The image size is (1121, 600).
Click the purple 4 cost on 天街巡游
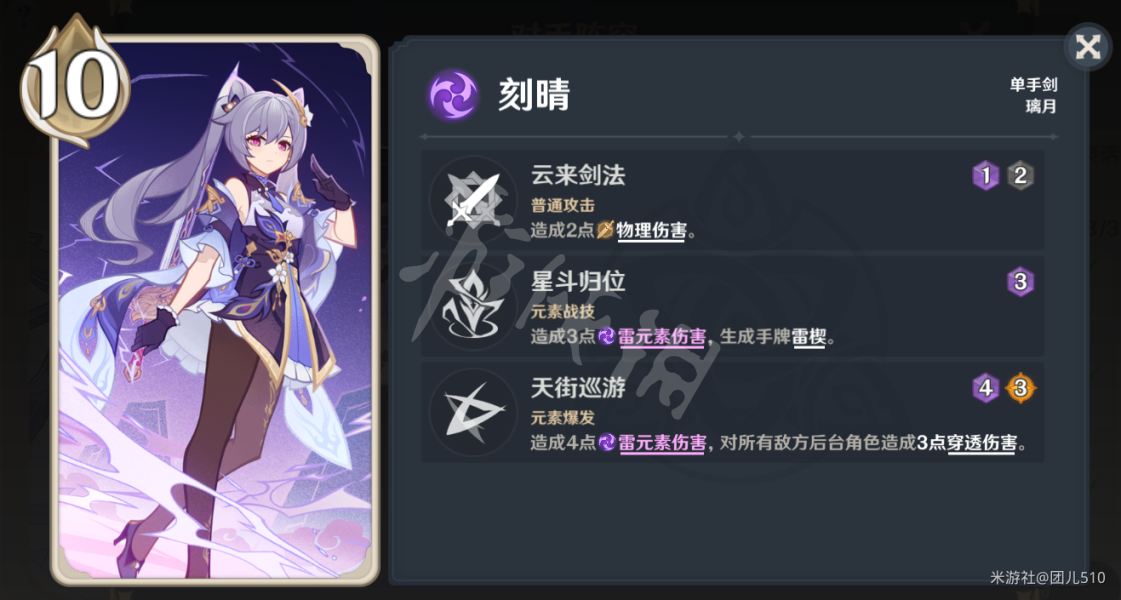tap(986, 388)
